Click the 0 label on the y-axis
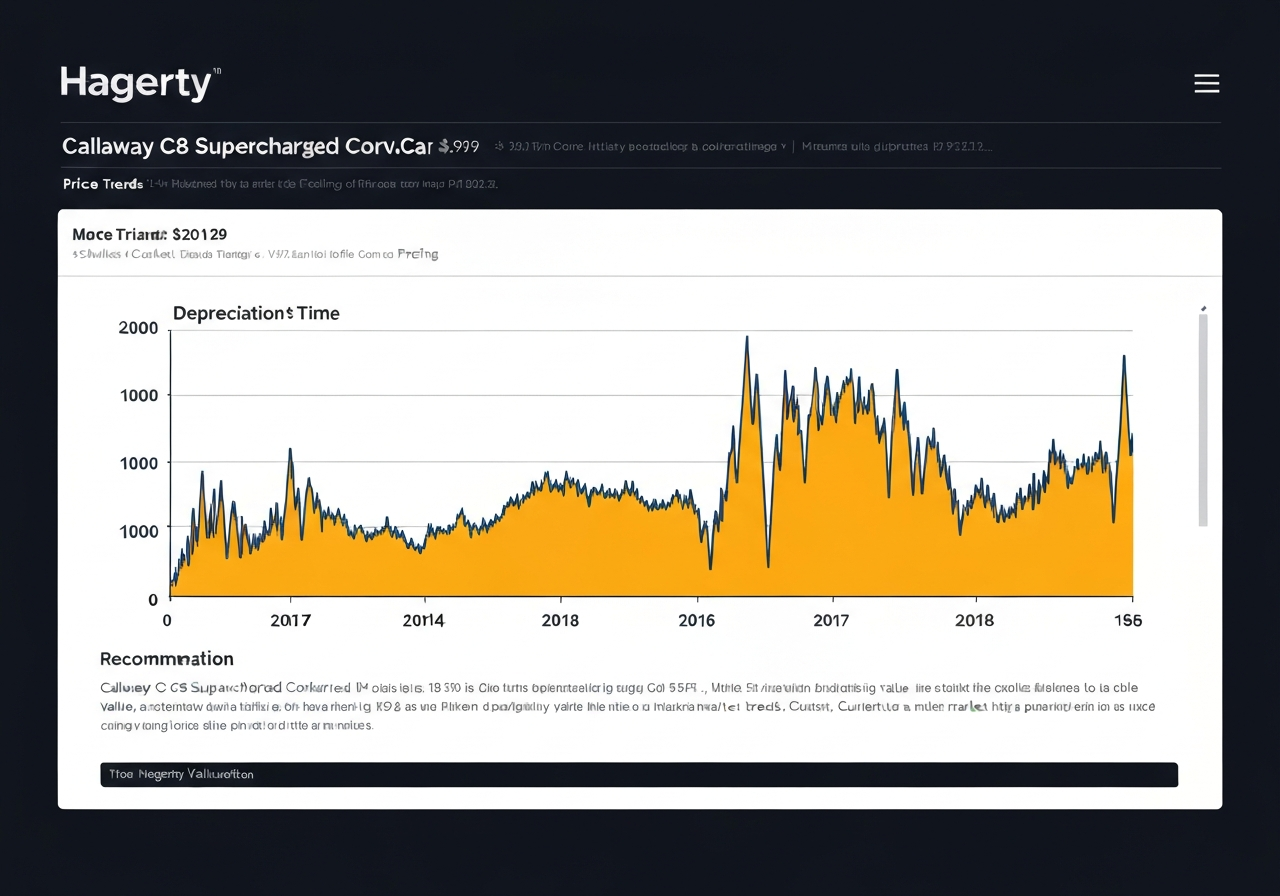This screenshot has height=896, width=1280. tap(153, 600)
